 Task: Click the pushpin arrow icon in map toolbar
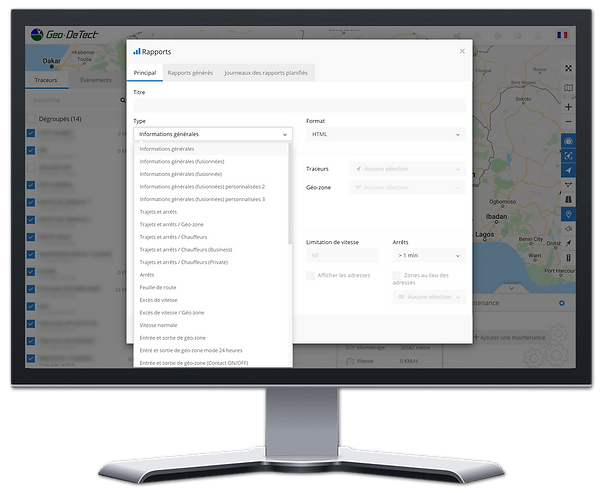tap(568, 243)
